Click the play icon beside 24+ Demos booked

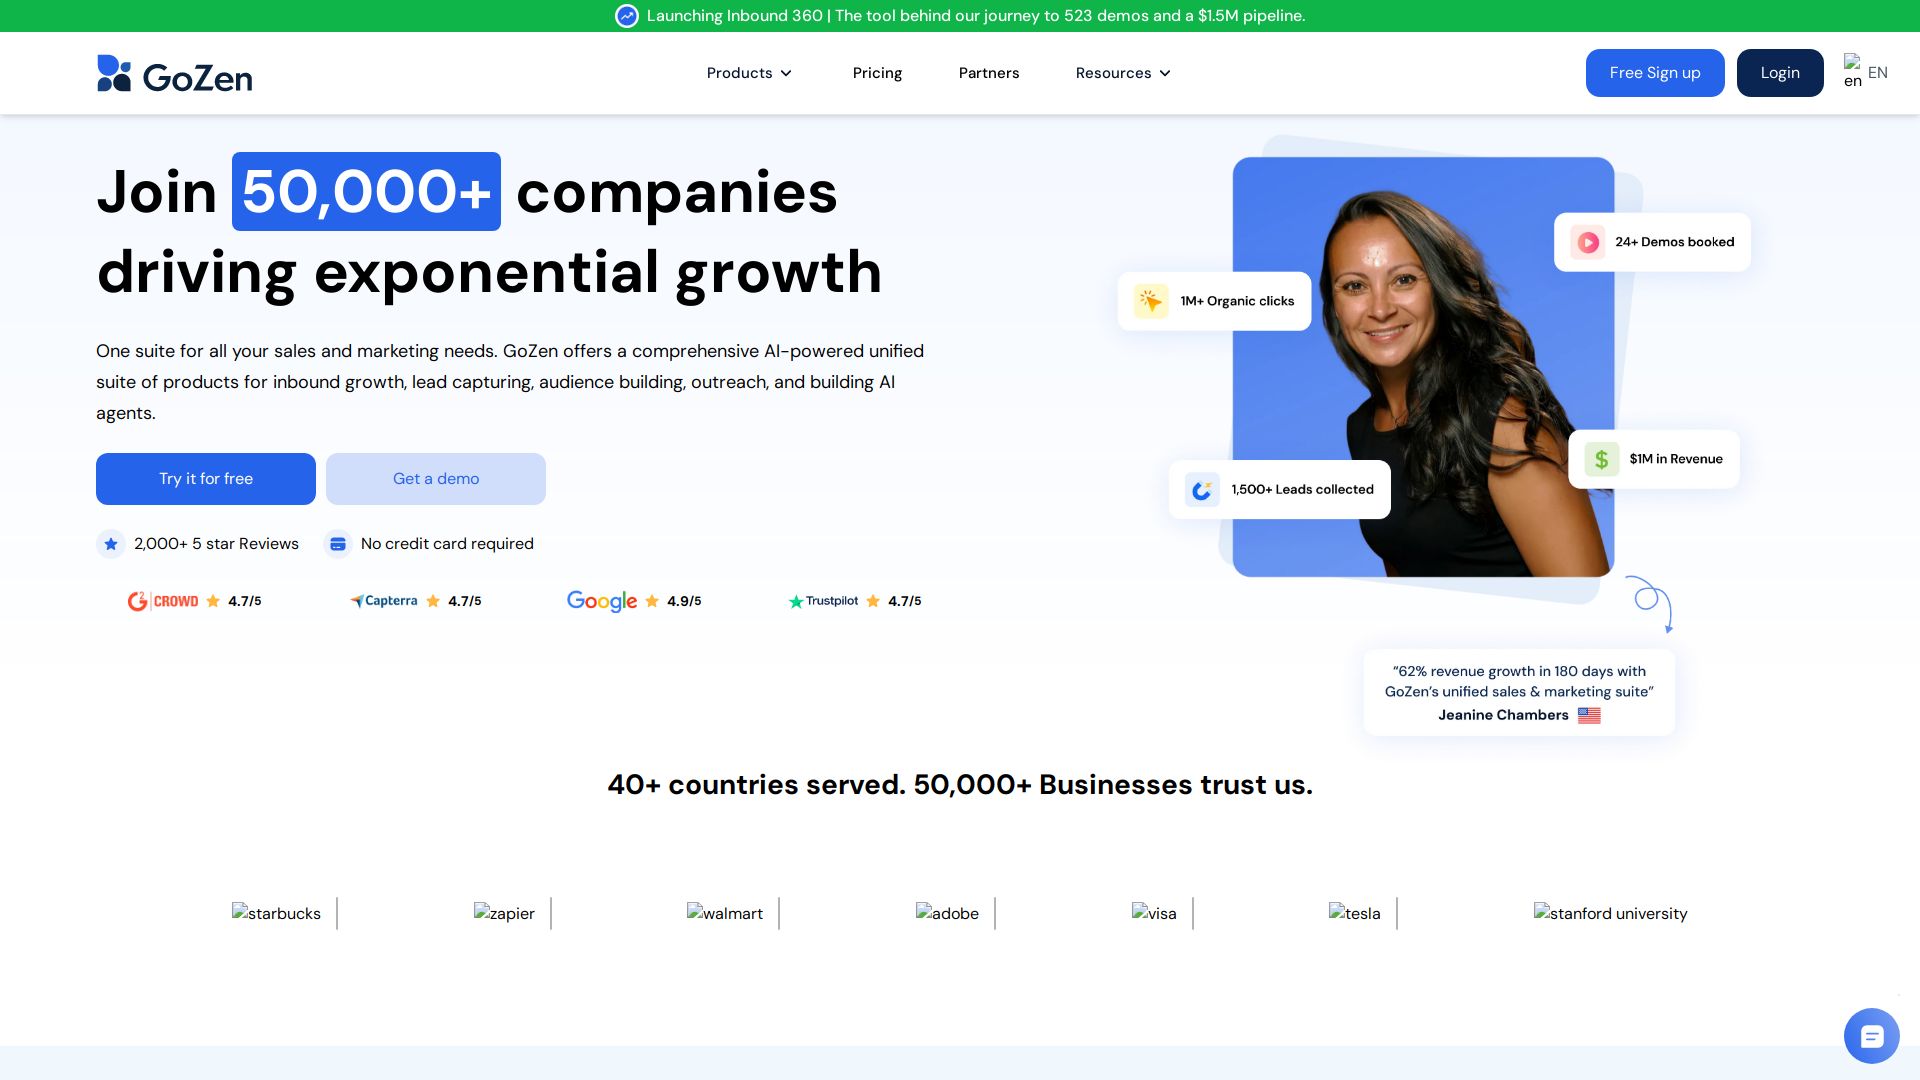[x=1587, y=242]
